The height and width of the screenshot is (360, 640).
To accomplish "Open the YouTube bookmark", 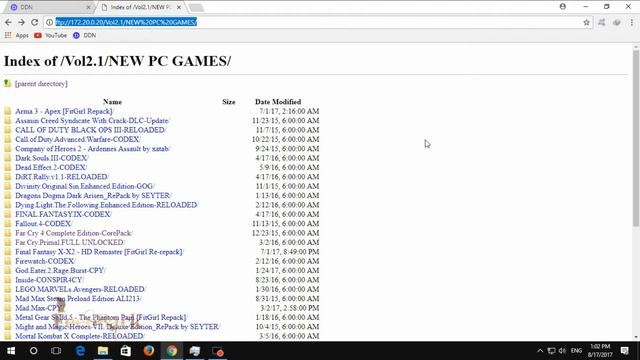I will [x=51, y=36].
